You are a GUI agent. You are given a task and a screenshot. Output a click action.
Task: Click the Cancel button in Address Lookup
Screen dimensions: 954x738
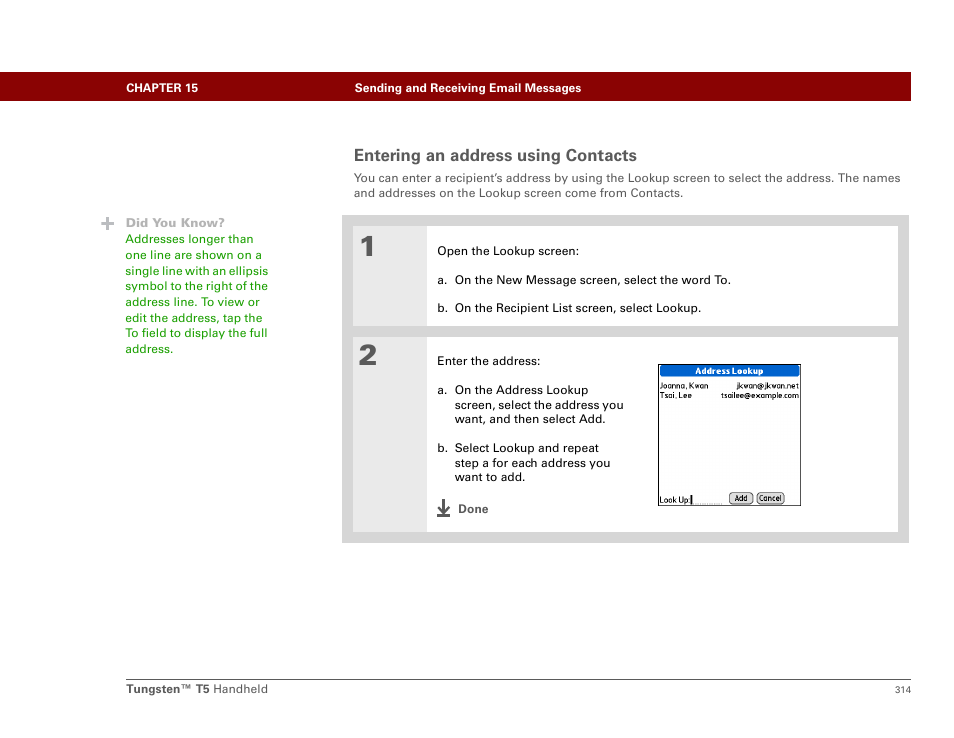(770, 498)
